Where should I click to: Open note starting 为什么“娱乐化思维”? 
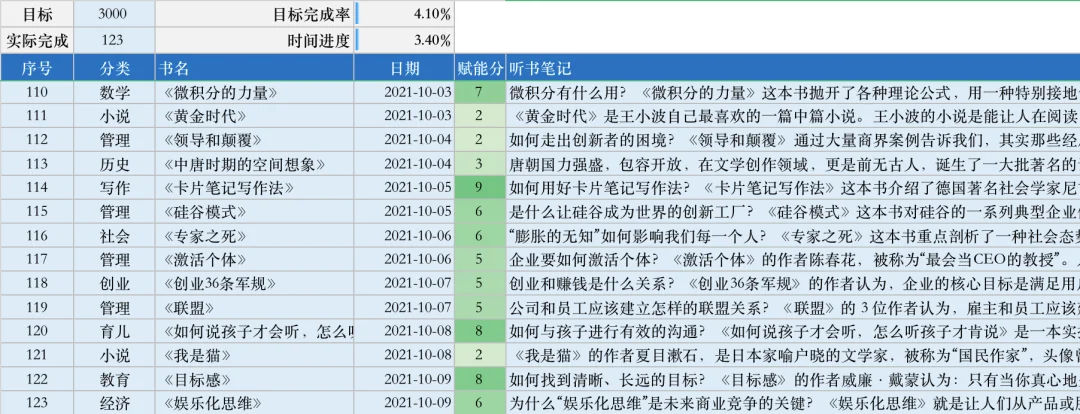pyautogui.click(x=793, y=404)
